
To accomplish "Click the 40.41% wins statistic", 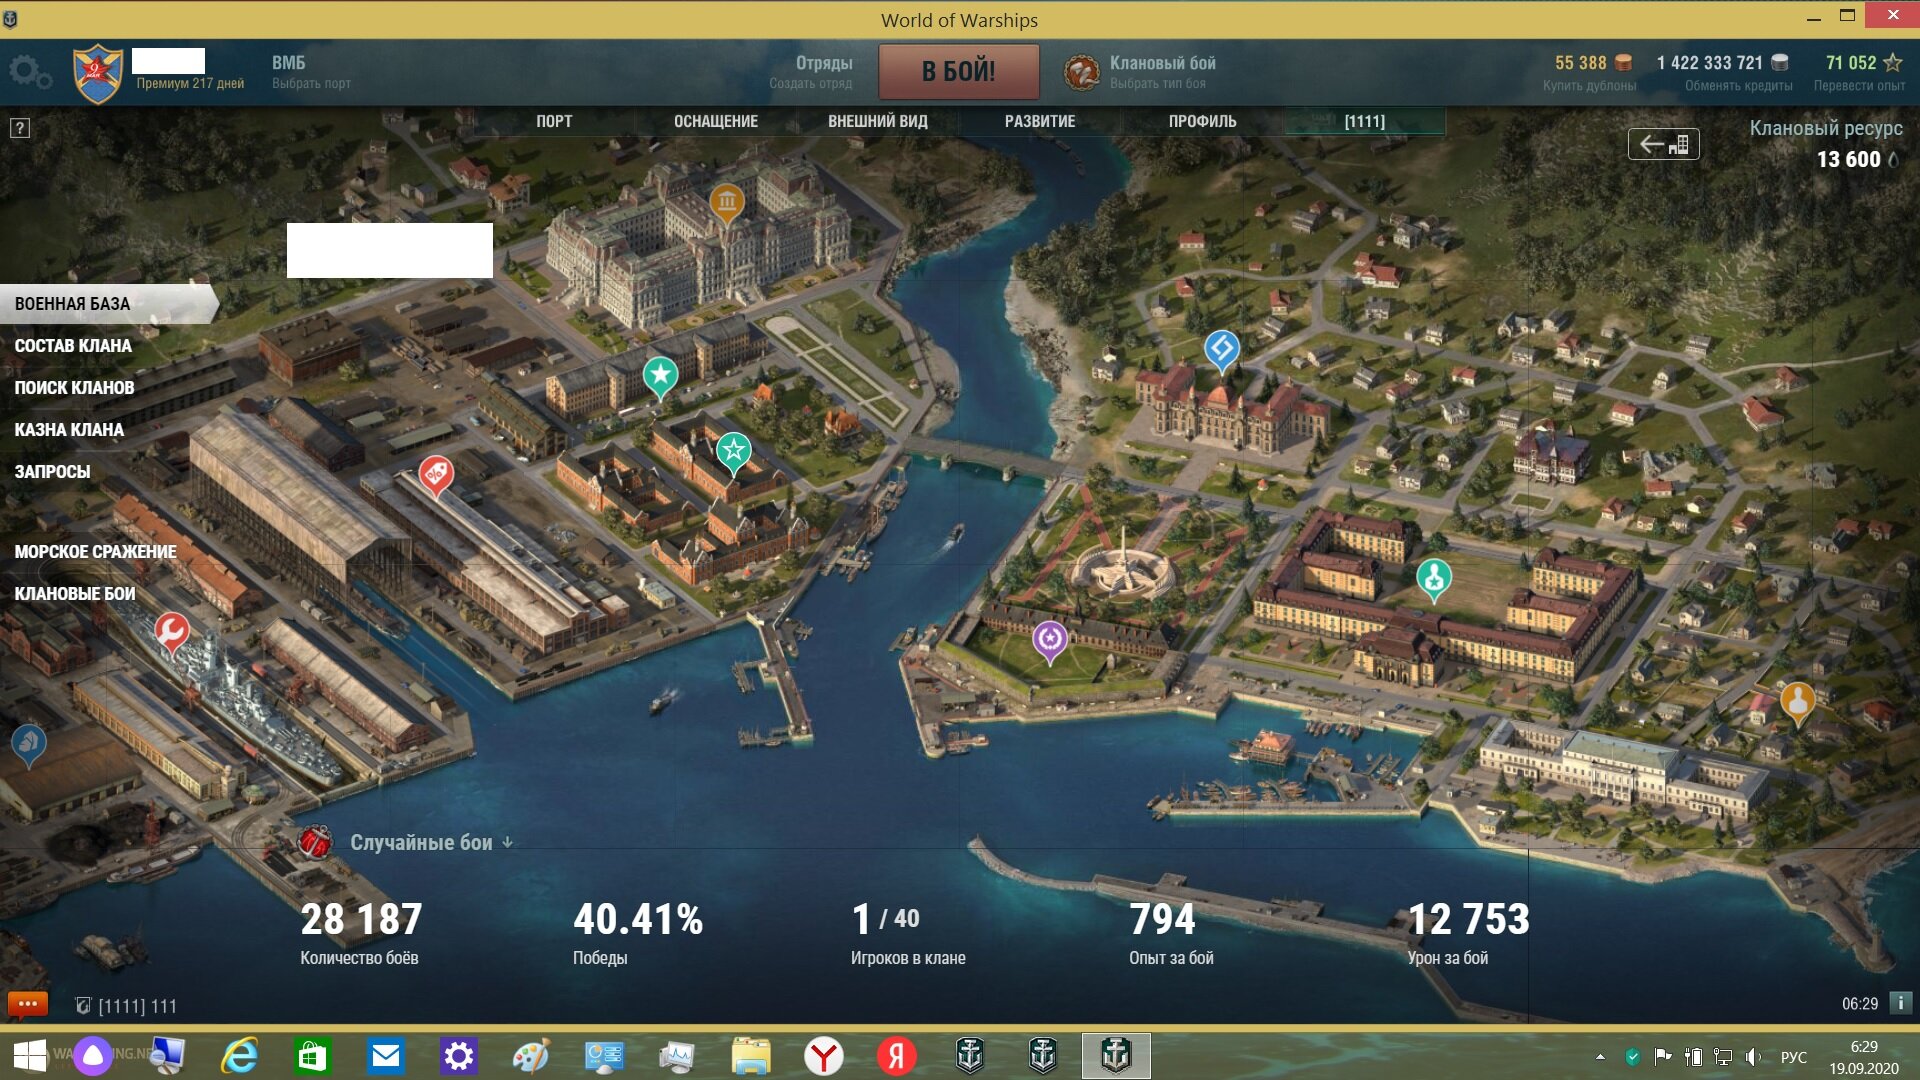I will (638, 933).
